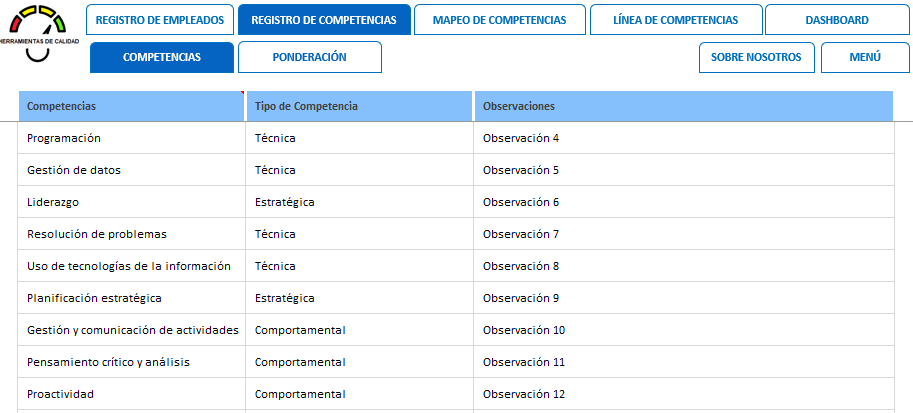Click the Sobre Nosotros button
Image resolution: width=913 pixels, height=413 pixels.
(x=756, y=58)
